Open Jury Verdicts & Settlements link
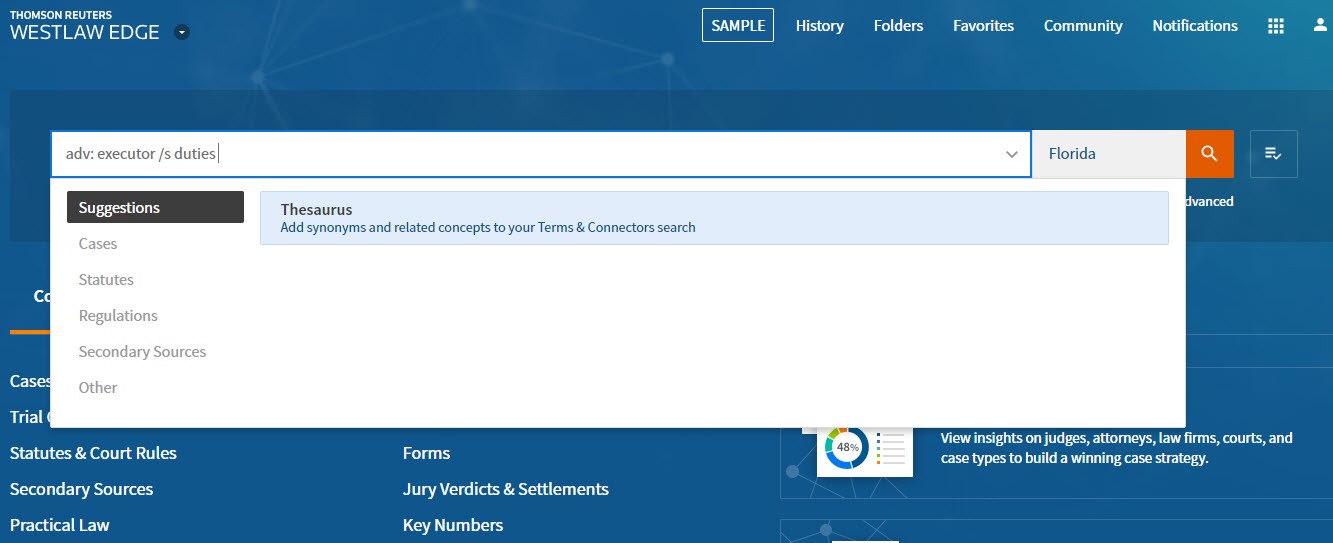Screen dimensions: 1333x543 coord(505,489)
